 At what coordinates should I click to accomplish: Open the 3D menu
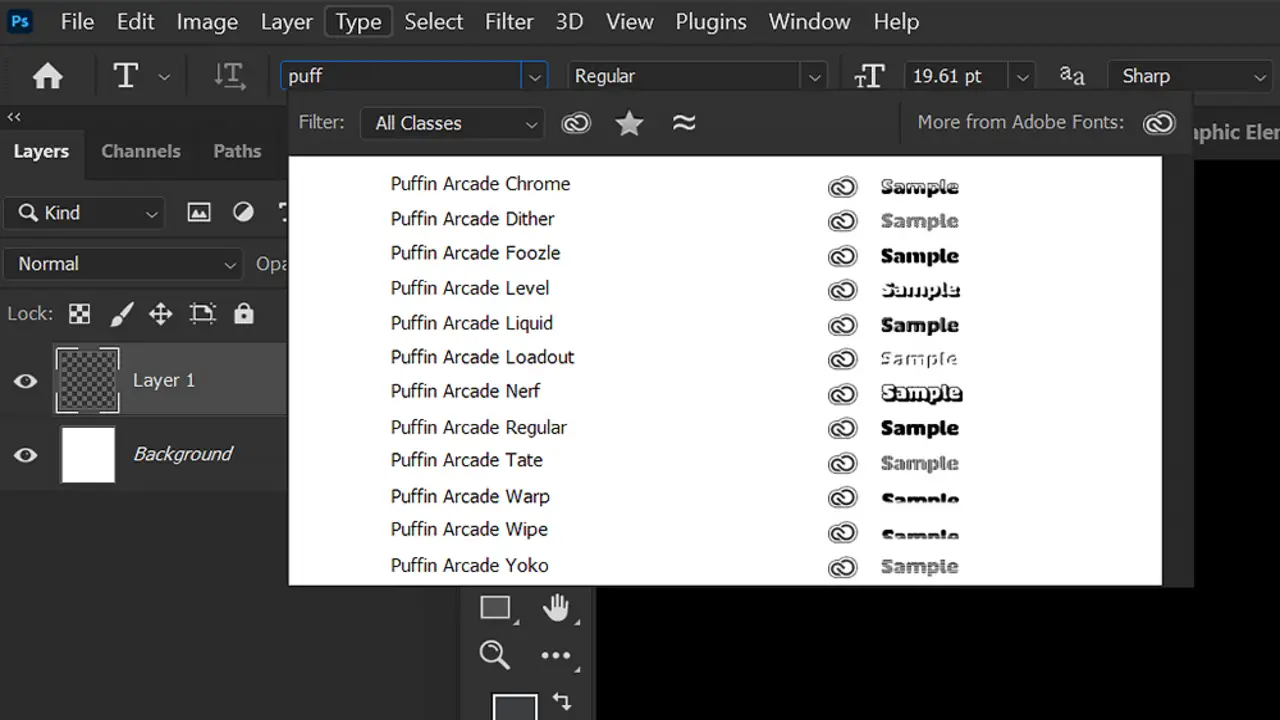[570, 21]
